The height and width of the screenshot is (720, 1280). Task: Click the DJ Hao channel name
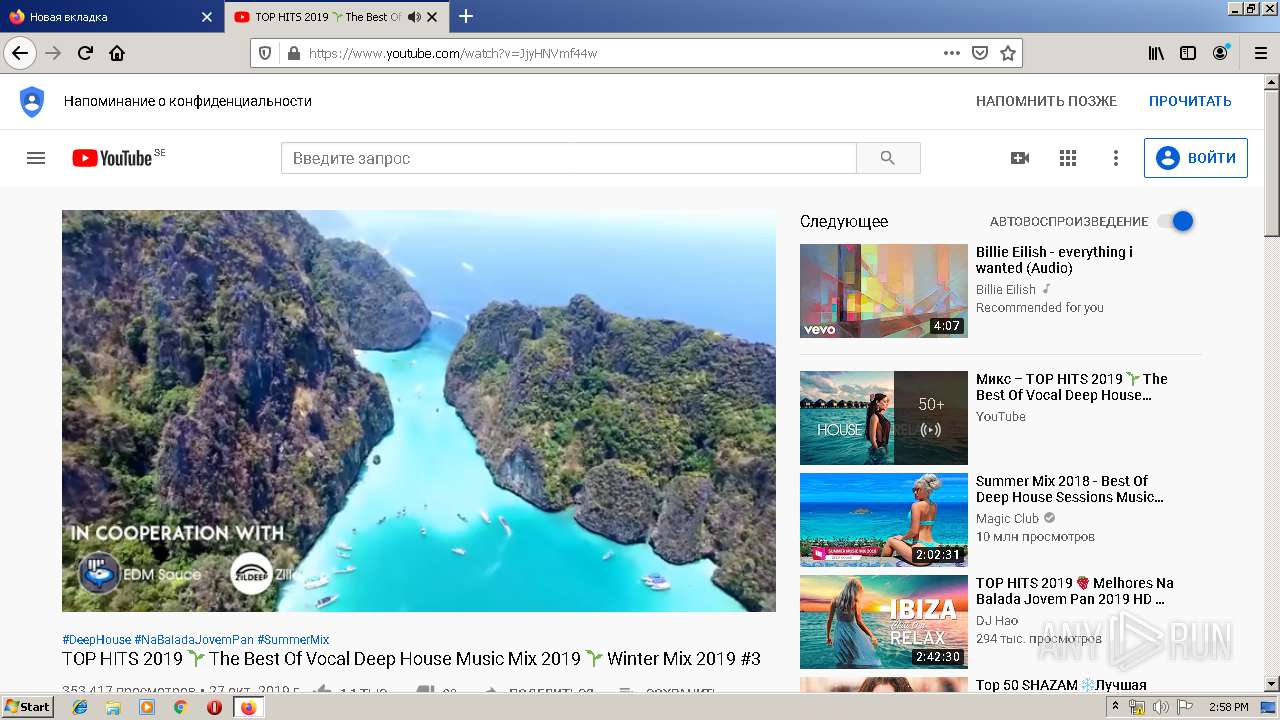click(997, 621)
